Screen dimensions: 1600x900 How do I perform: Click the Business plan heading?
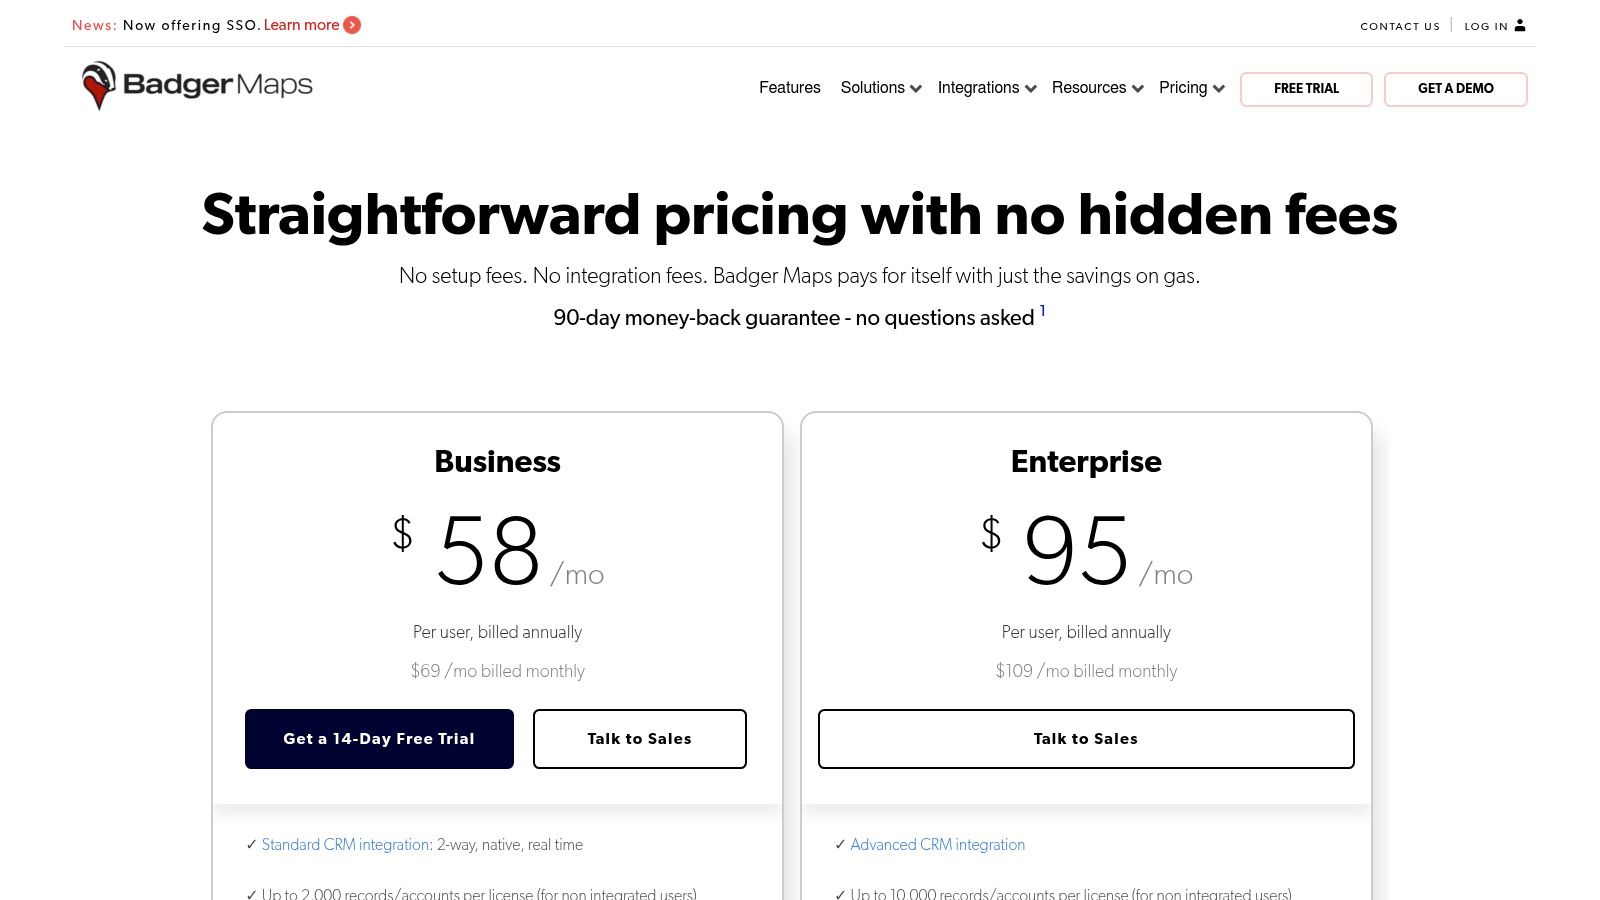497,461
